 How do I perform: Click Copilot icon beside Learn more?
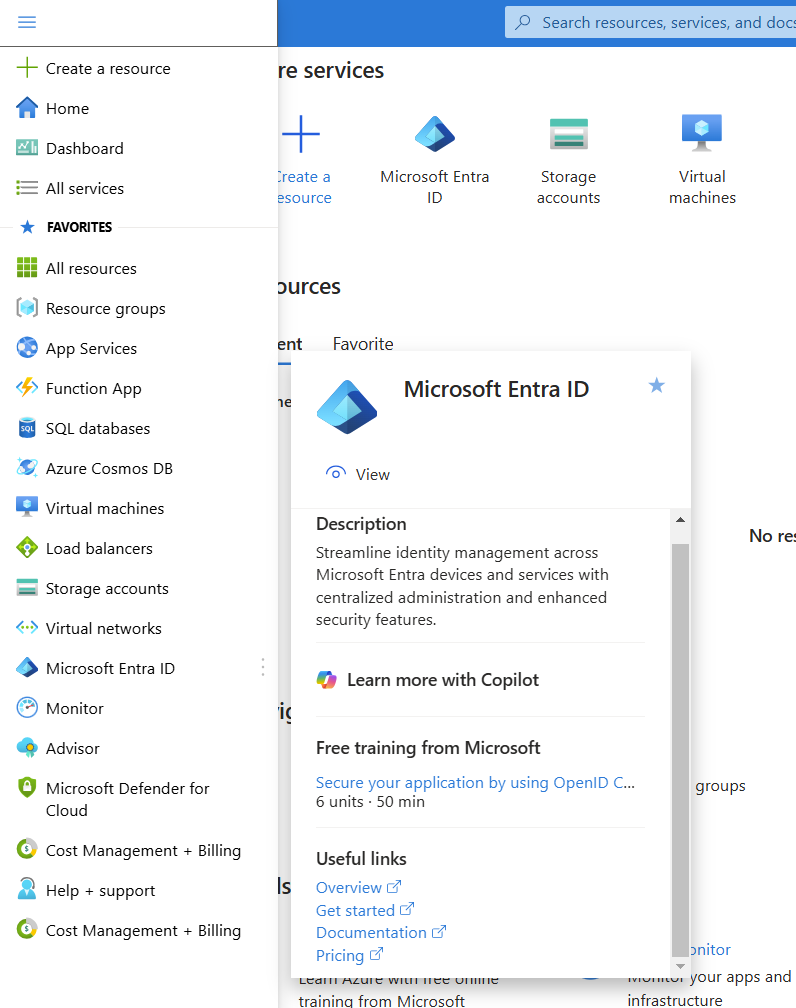click(x=327, y=680)
